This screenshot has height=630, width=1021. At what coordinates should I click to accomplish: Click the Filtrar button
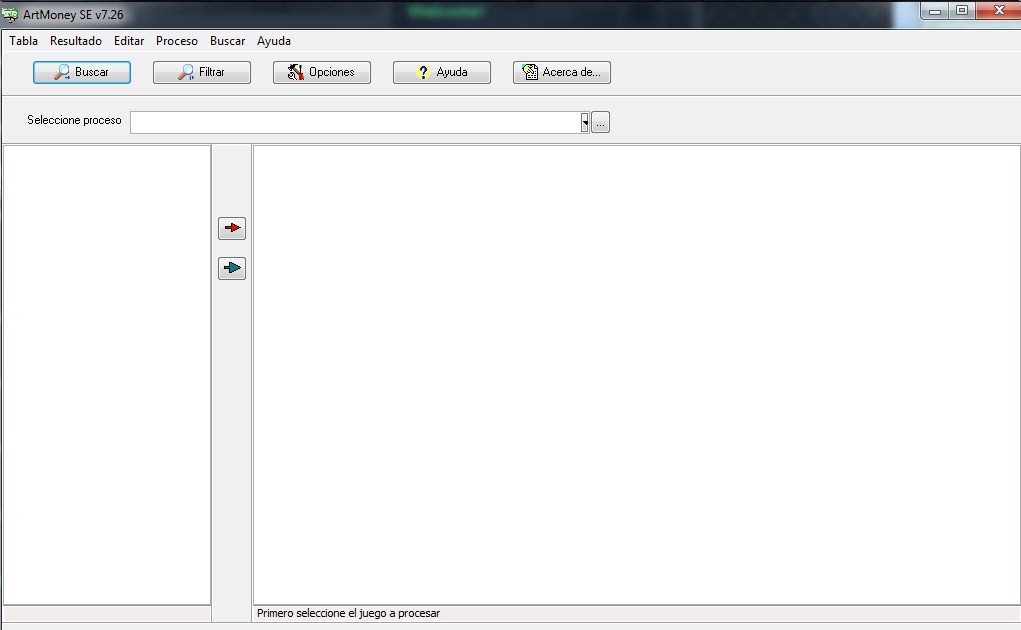(x=202, y=72)
